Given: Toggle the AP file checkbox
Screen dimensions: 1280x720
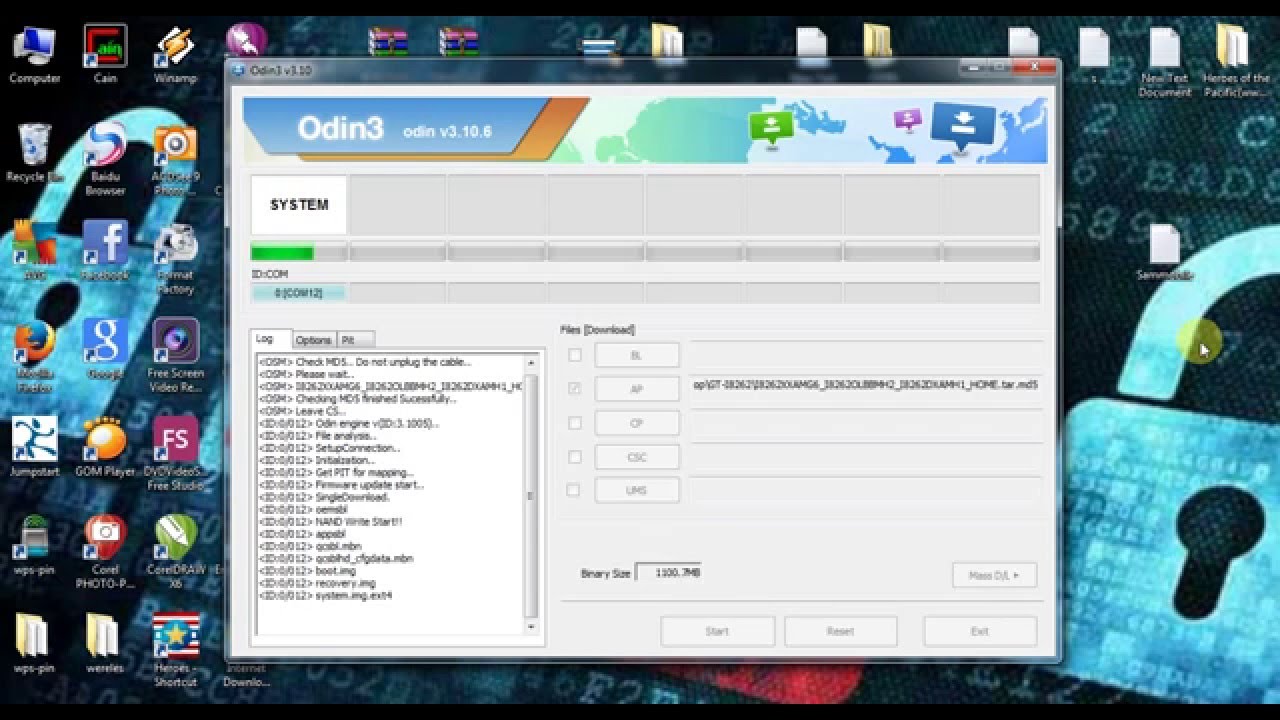Looking at the screenshot, I should [x=574, y=389].
